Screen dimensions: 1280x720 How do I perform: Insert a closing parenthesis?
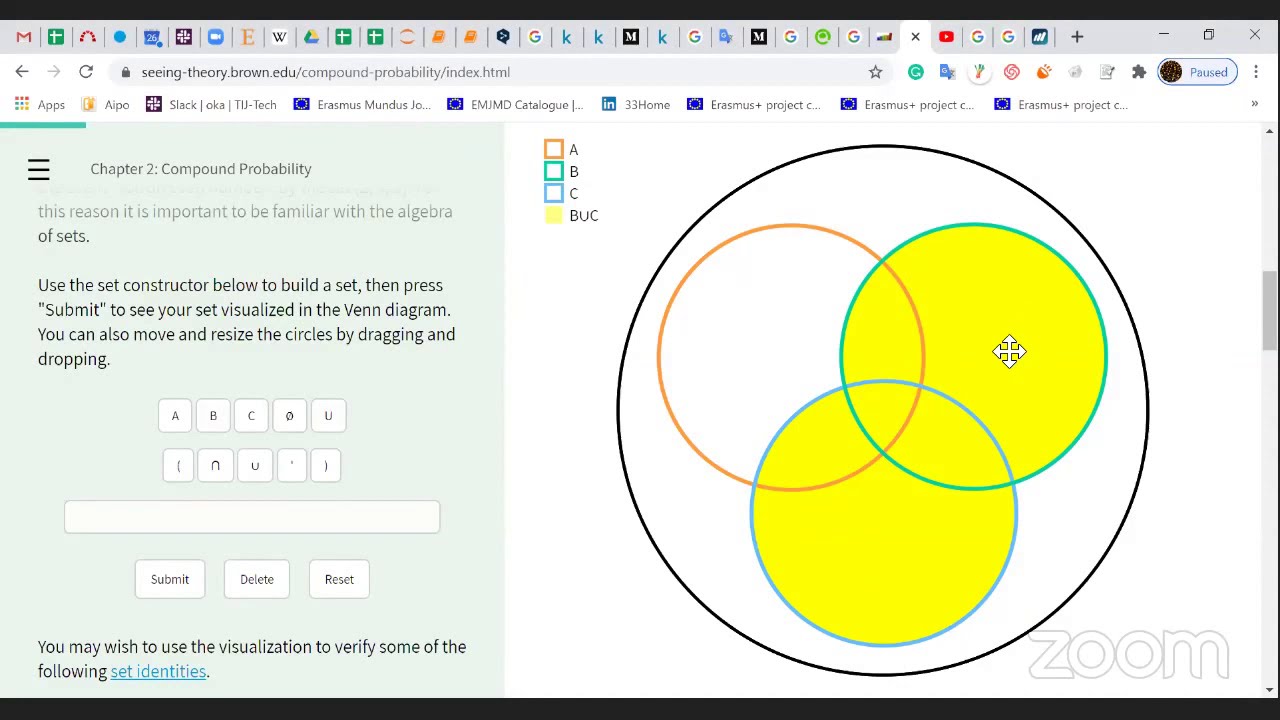click(325, 466)
